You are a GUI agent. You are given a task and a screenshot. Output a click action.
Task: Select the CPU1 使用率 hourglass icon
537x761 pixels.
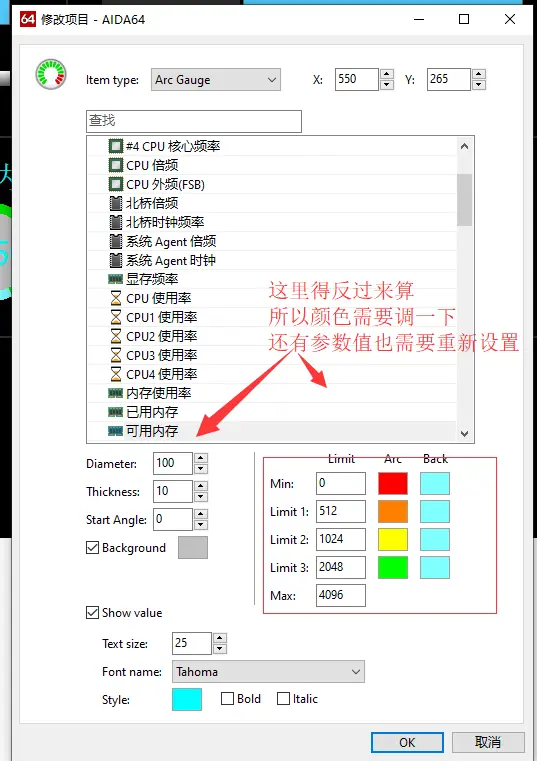116,317
